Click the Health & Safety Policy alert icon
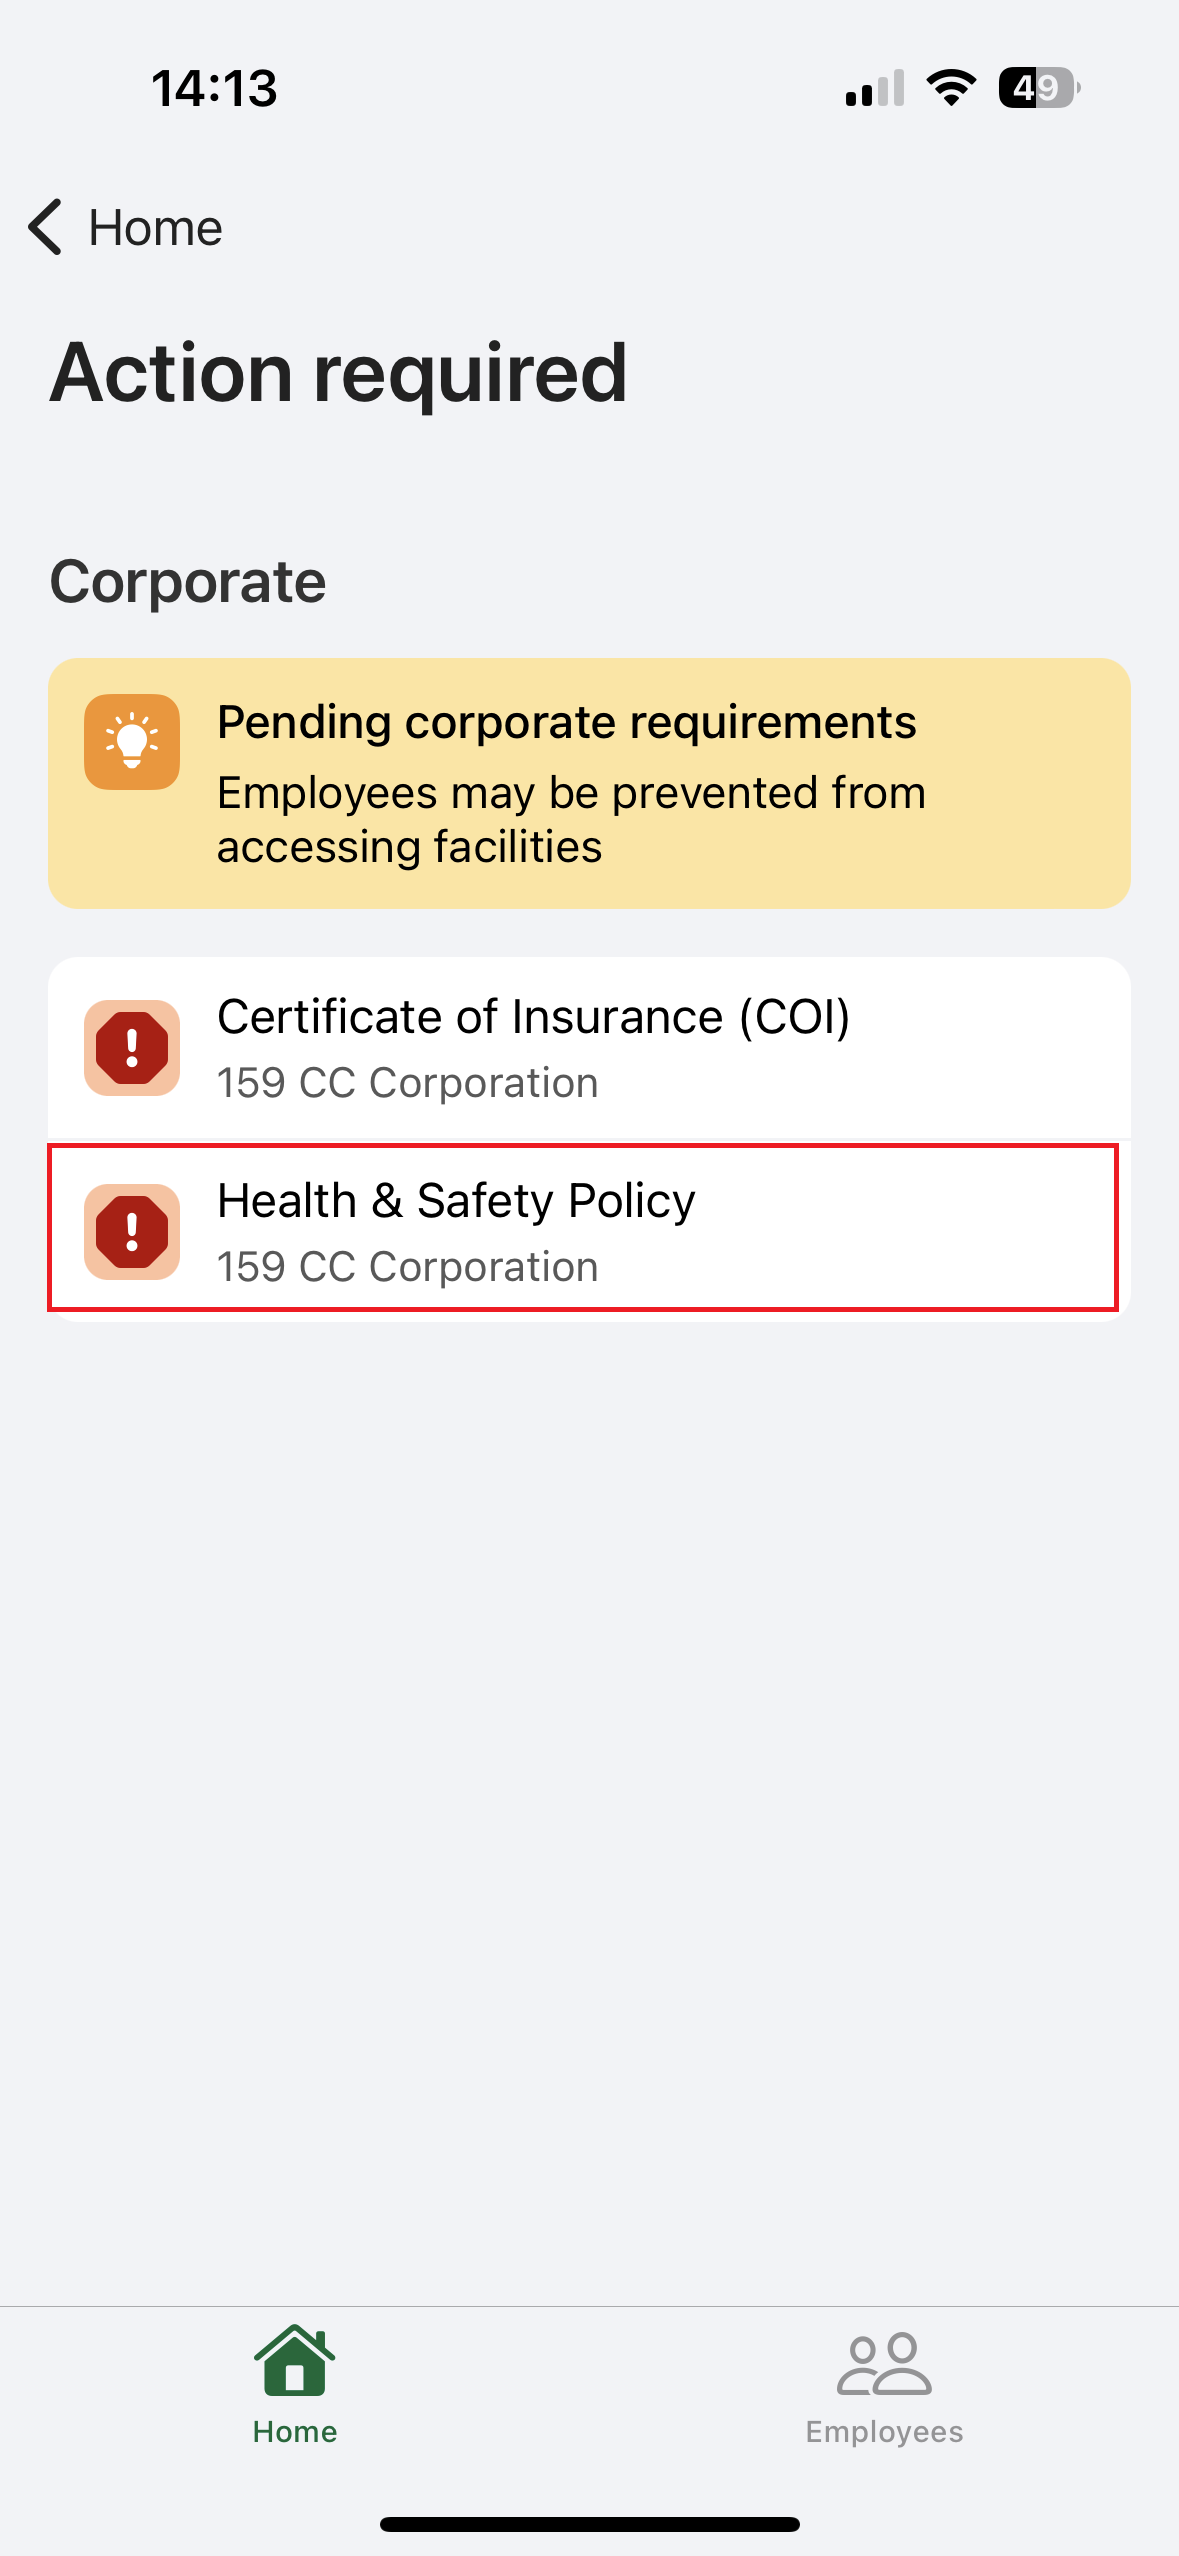Image resolution: width=1179 pixels, height=2556 pixels. pyautogui.click(x=132, y=1232)
